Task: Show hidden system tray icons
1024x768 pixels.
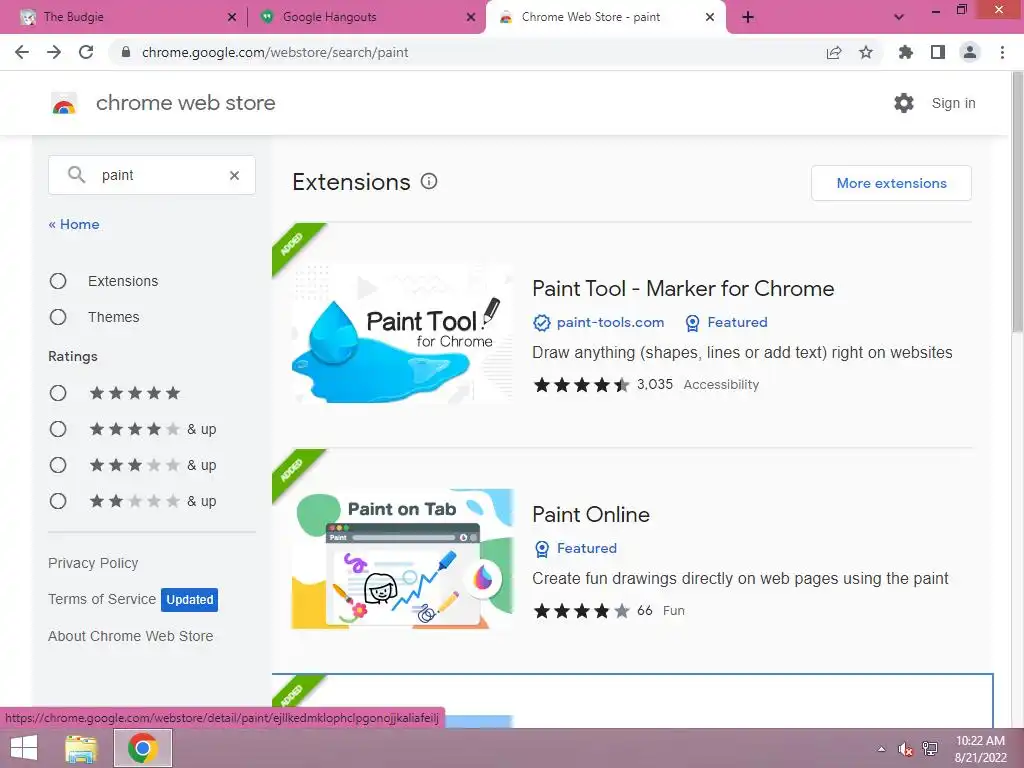Action: [x=882, y=749]
